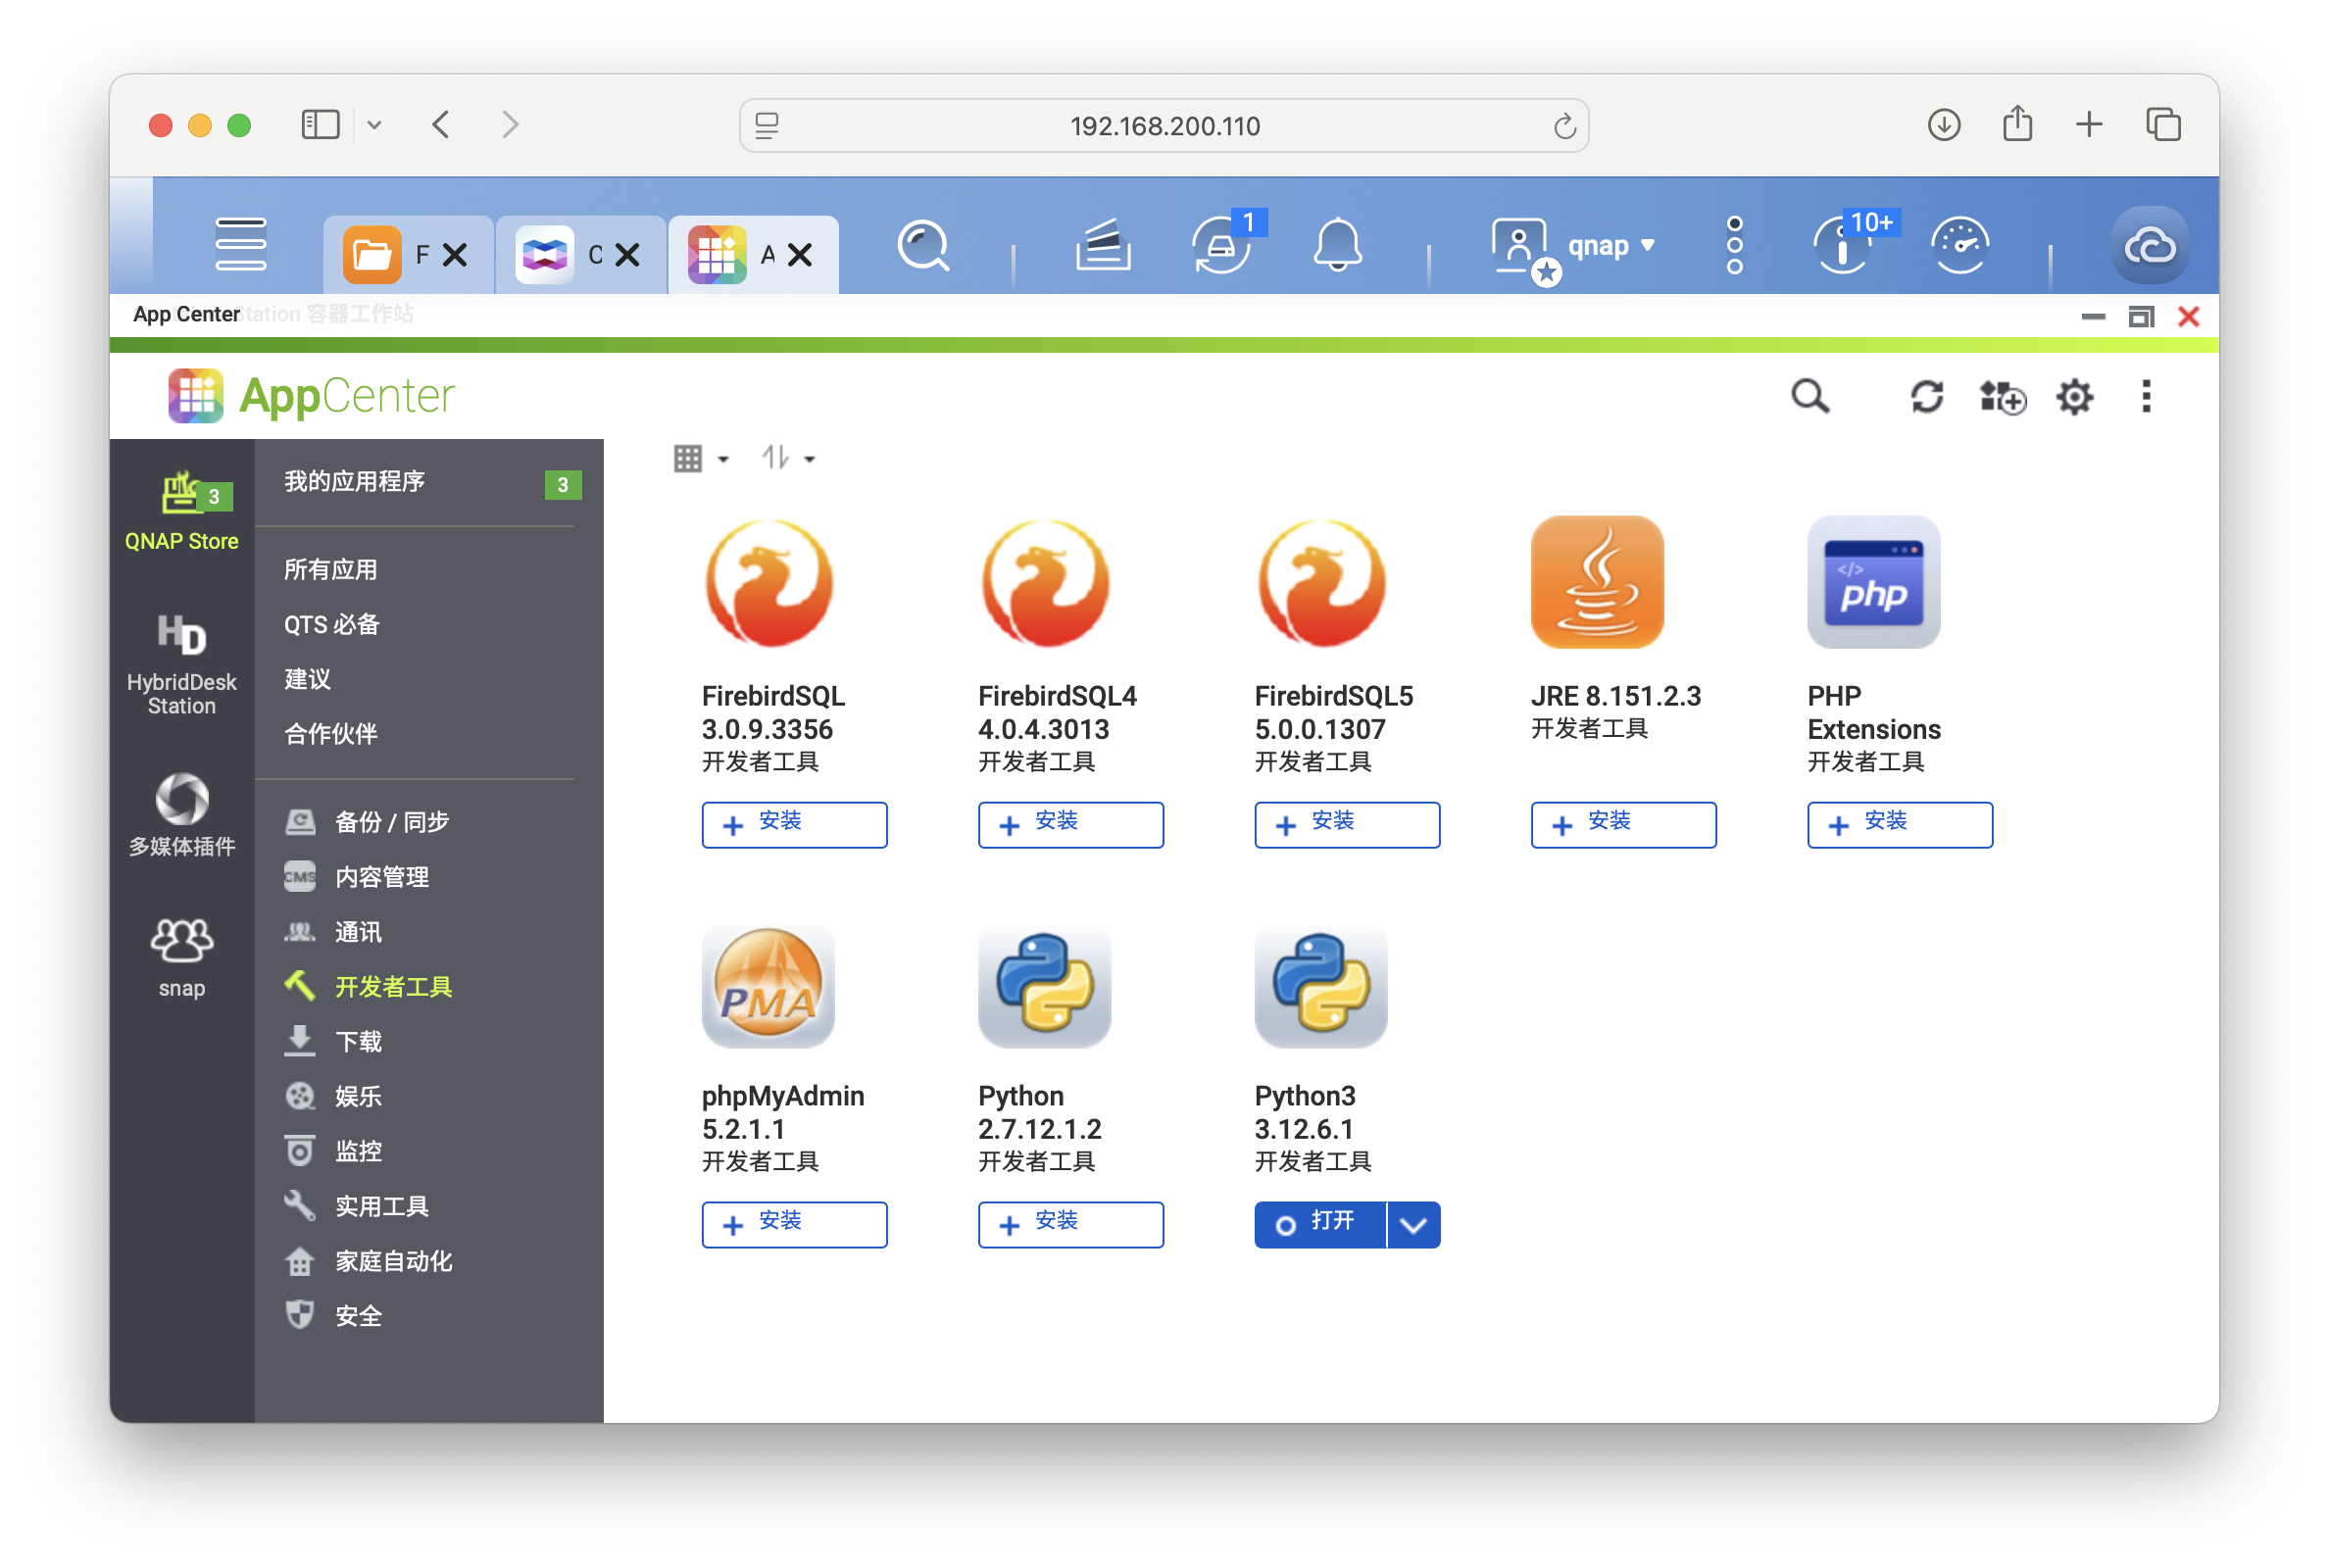Screen dimensions: 2329x1568
Task: Install FirebirdSQL4 4.0.4.3013
Action: [x=1070, y=824]
